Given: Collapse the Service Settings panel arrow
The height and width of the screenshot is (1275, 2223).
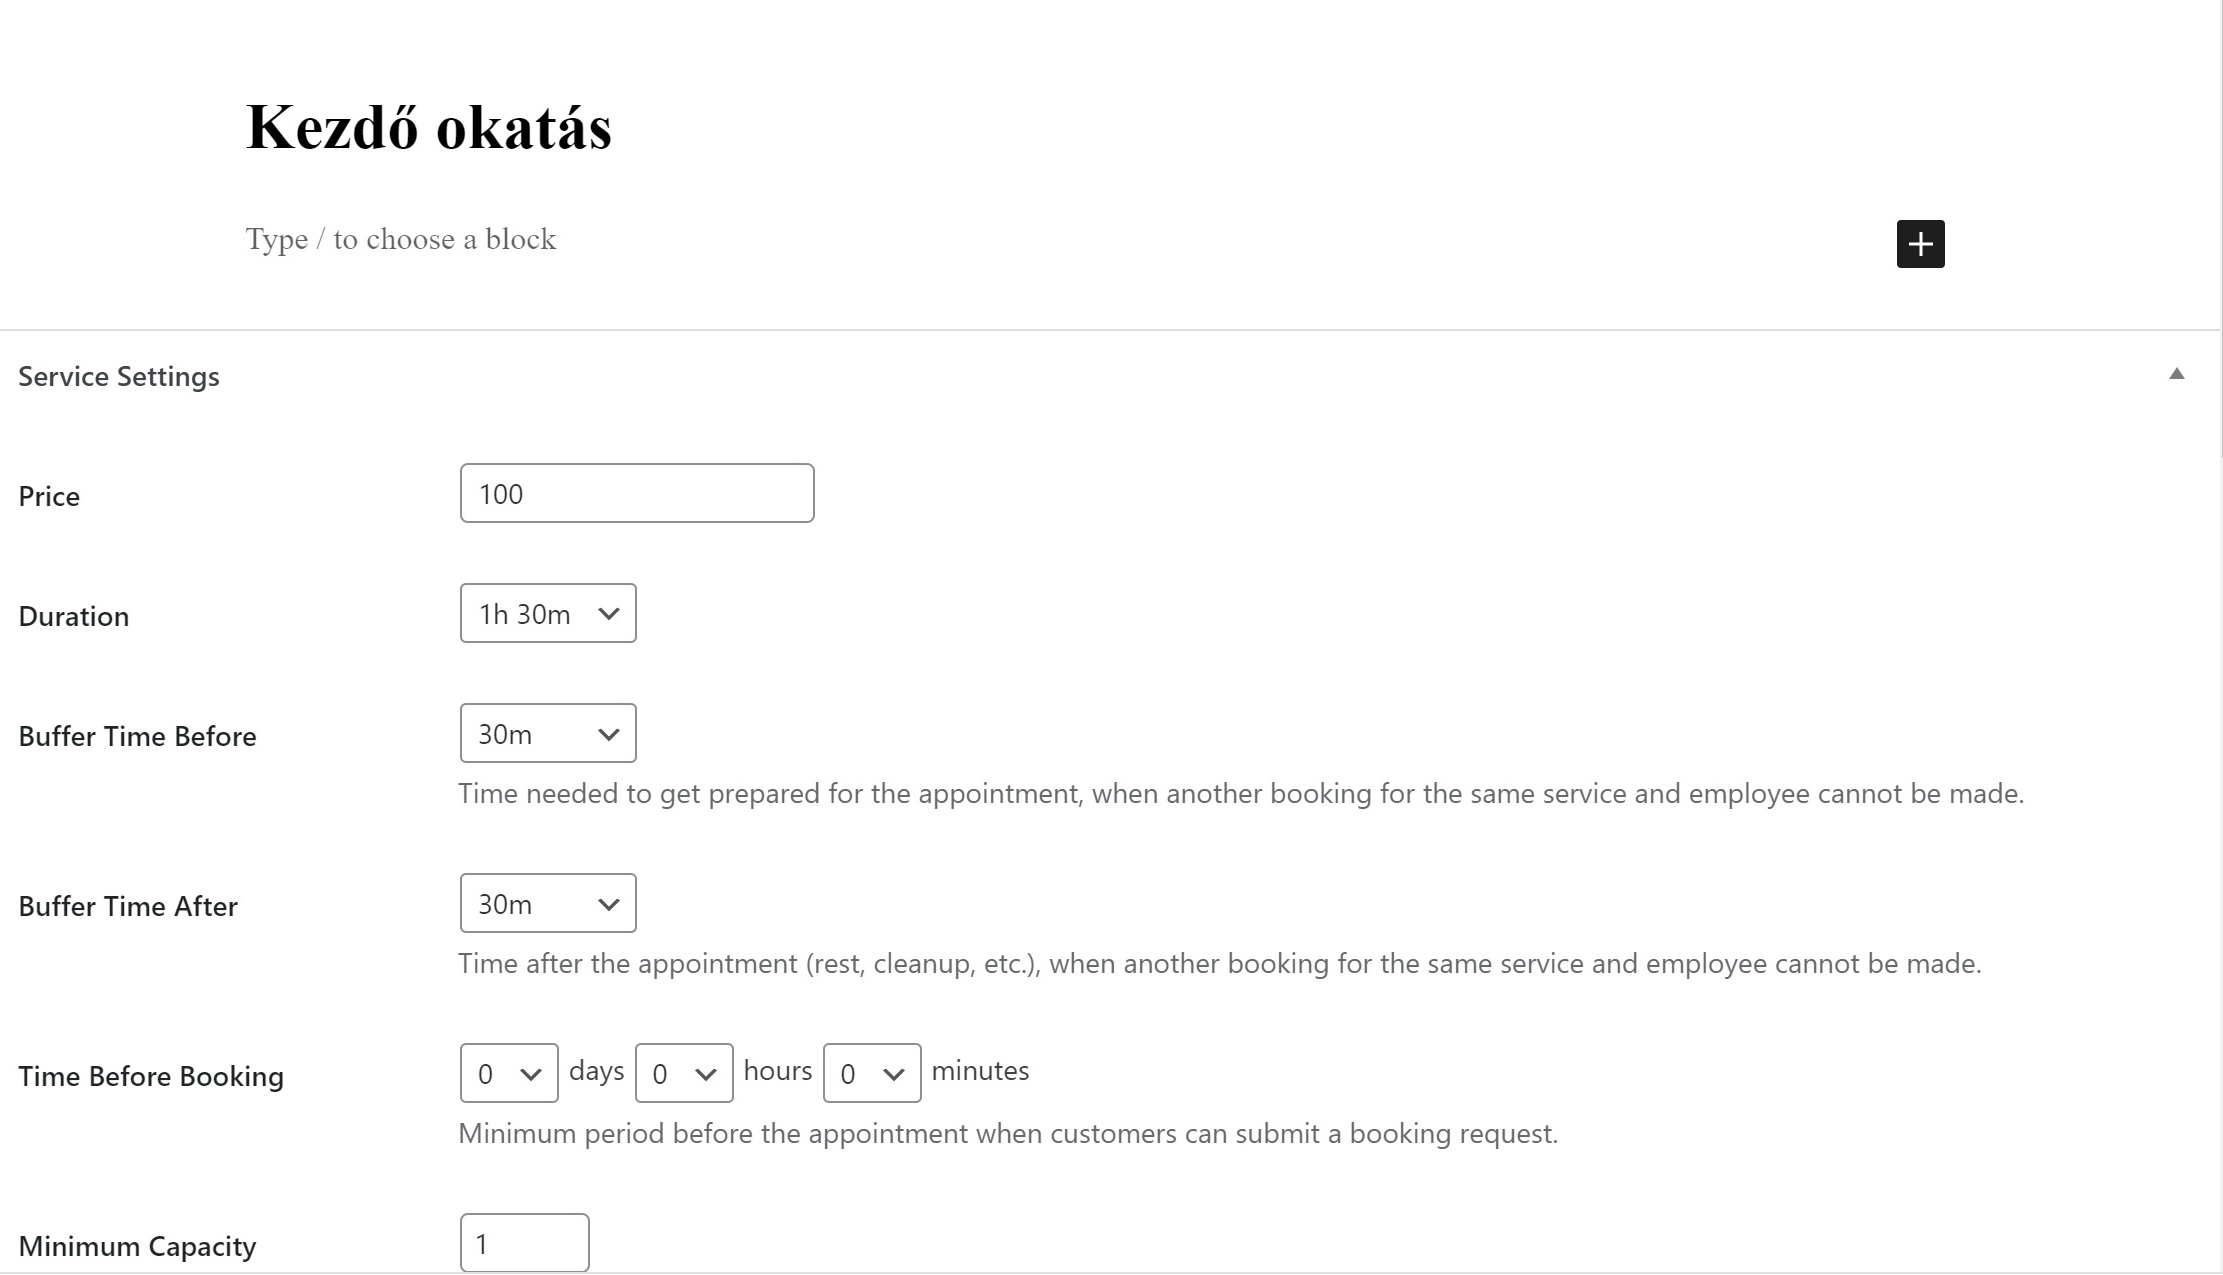Looking at the screenshot, I should 2176,374.
